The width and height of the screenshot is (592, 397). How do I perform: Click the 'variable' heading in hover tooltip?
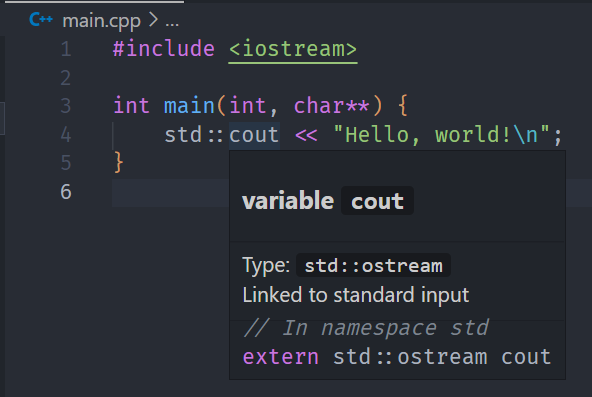click(288, 200)
